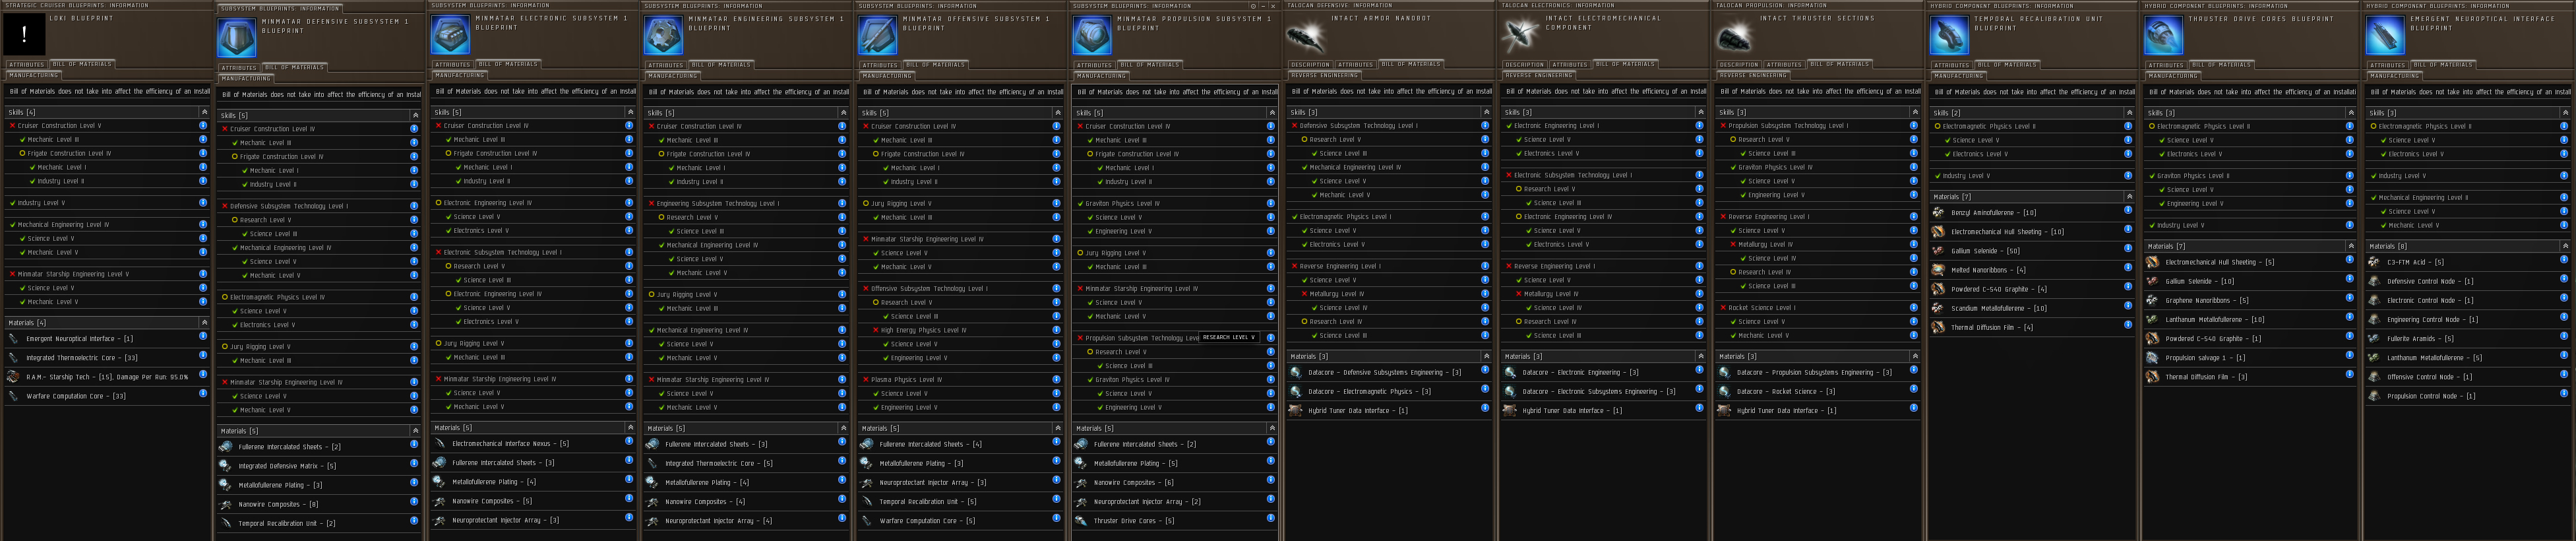The width and height of the screenshot is (2576, 541).
Task: Open Reverse Engineering tab in Intact Electromechanical Component window
Action: click(1539, 75)
